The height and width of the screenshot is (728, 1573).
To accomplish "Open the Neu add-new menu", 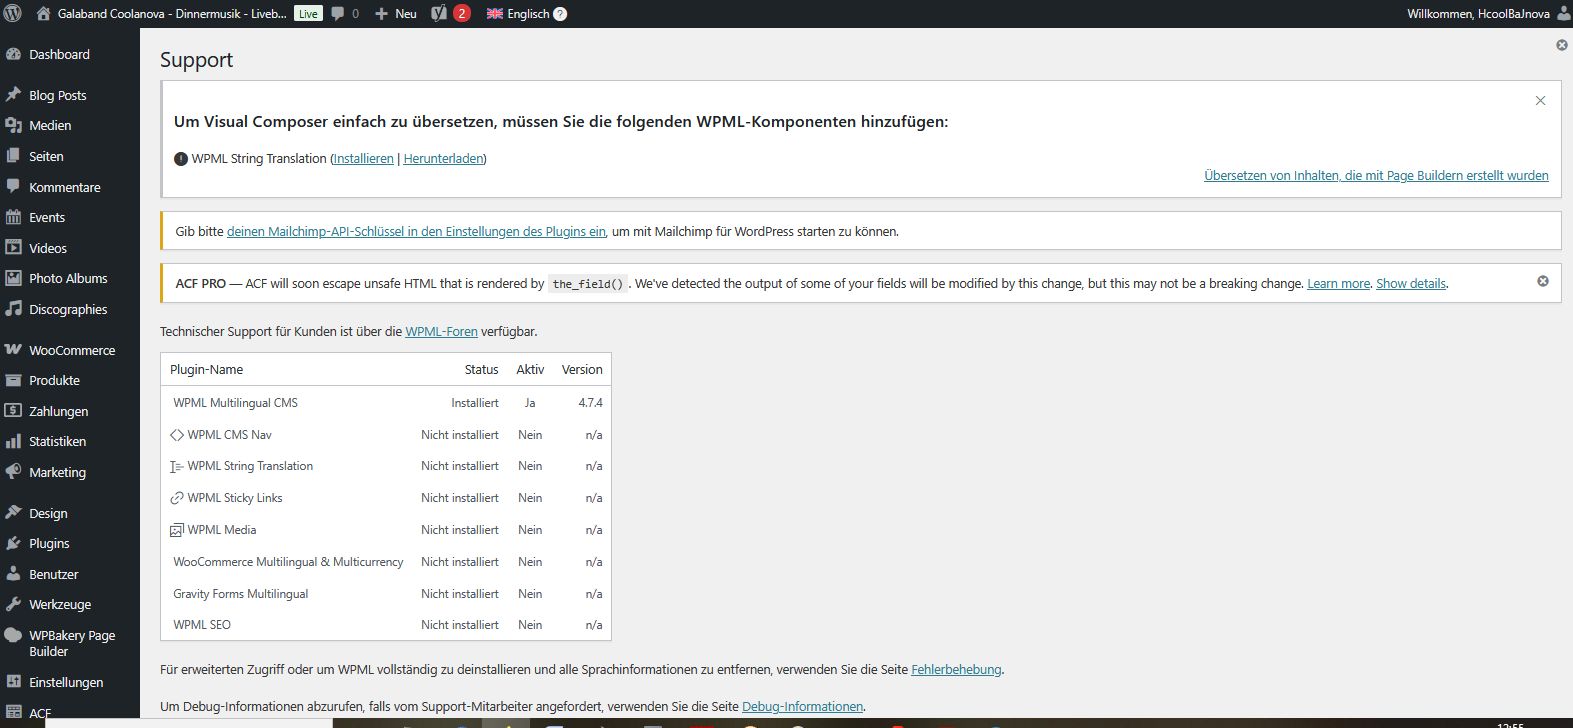I will [x=397, y=14].
